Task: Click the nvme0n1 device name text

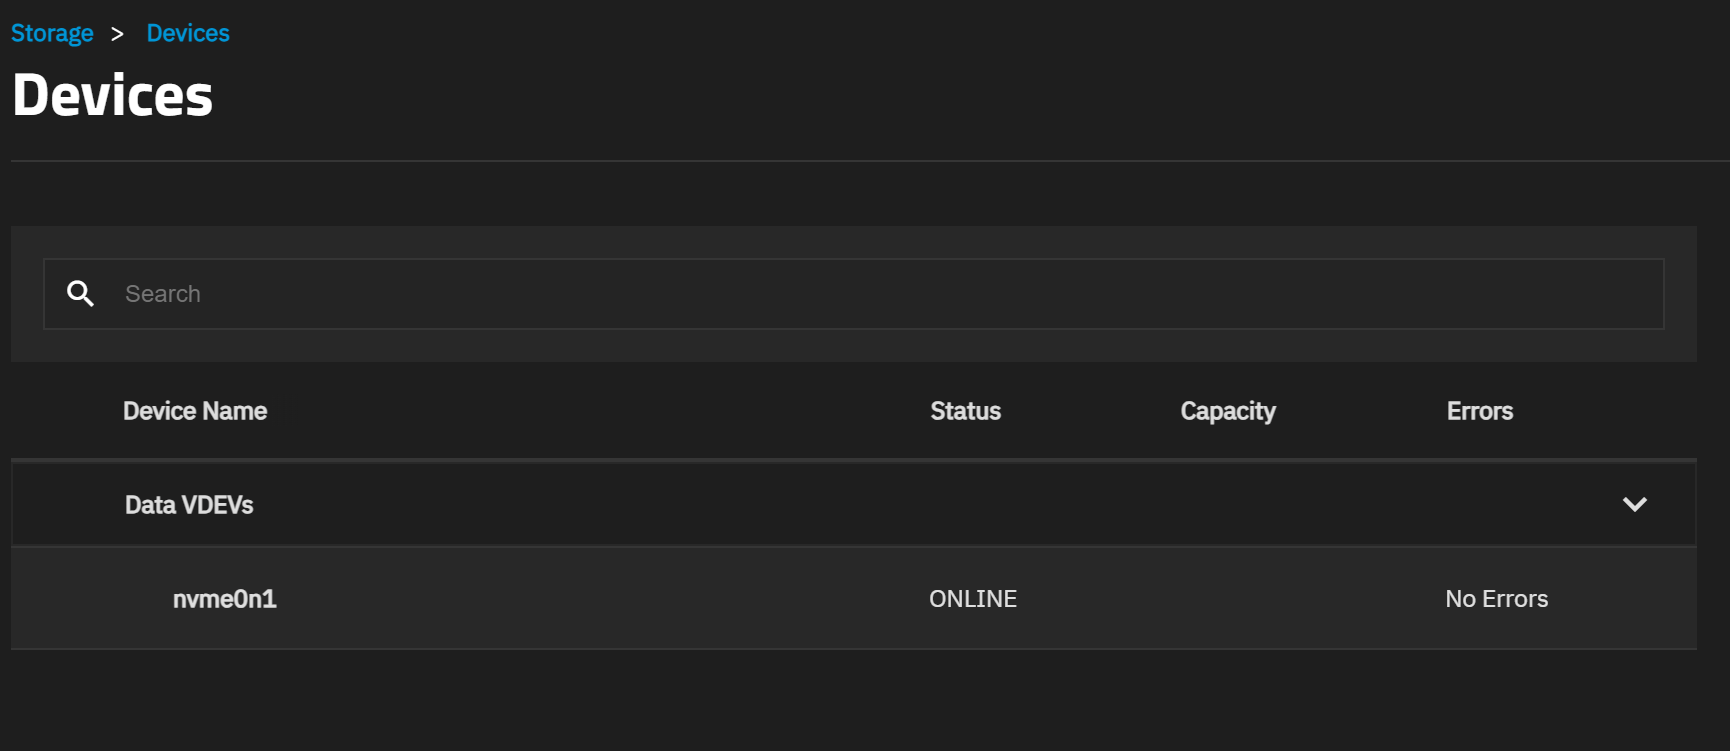Action: click(x=225, y=599)
